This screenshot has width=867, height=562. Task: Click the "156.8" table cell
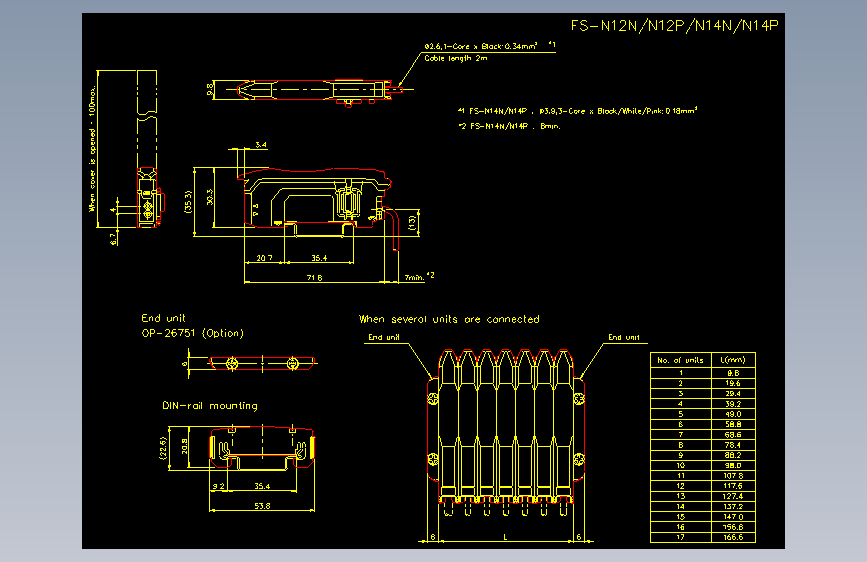tap(733, 527)
